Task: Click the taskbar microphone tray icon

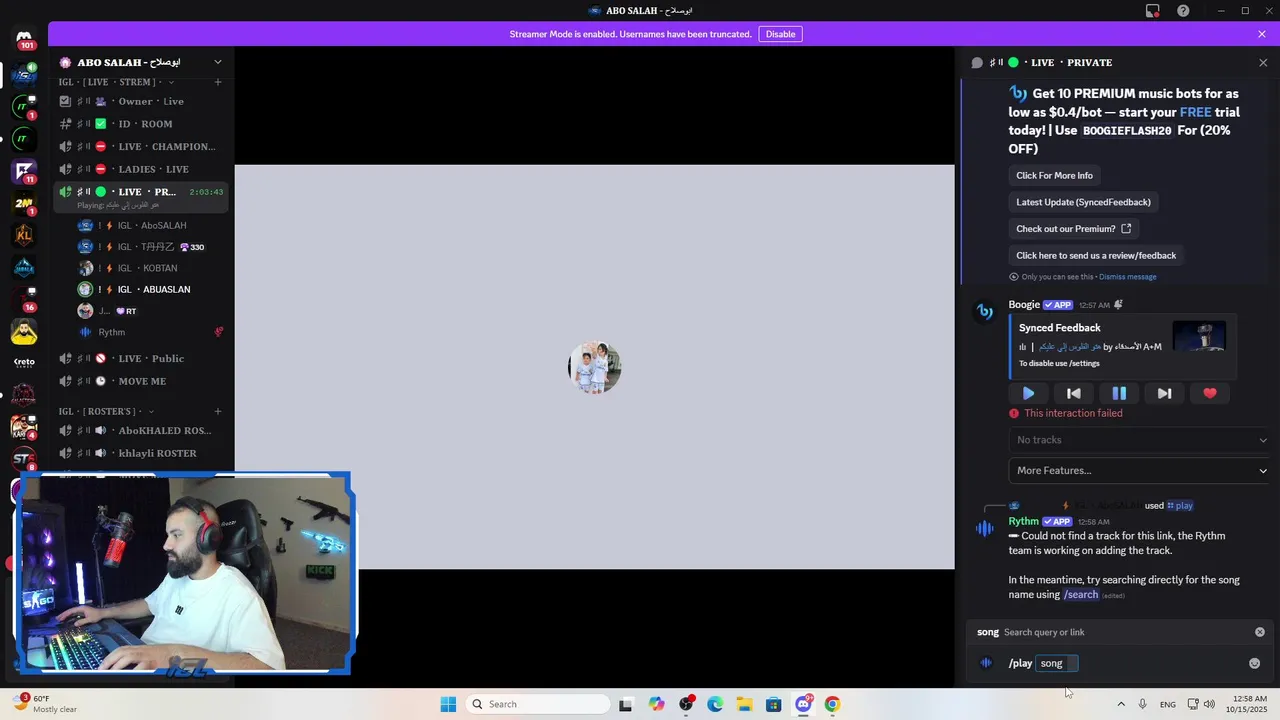Action: coord(1143,704)
